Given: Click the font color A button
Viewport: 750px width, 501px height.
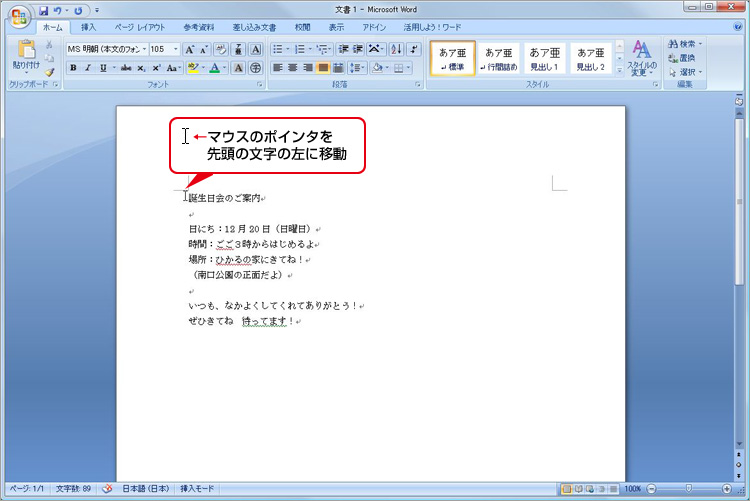Looking at the screenshot, I should click(x=215, y=68).
